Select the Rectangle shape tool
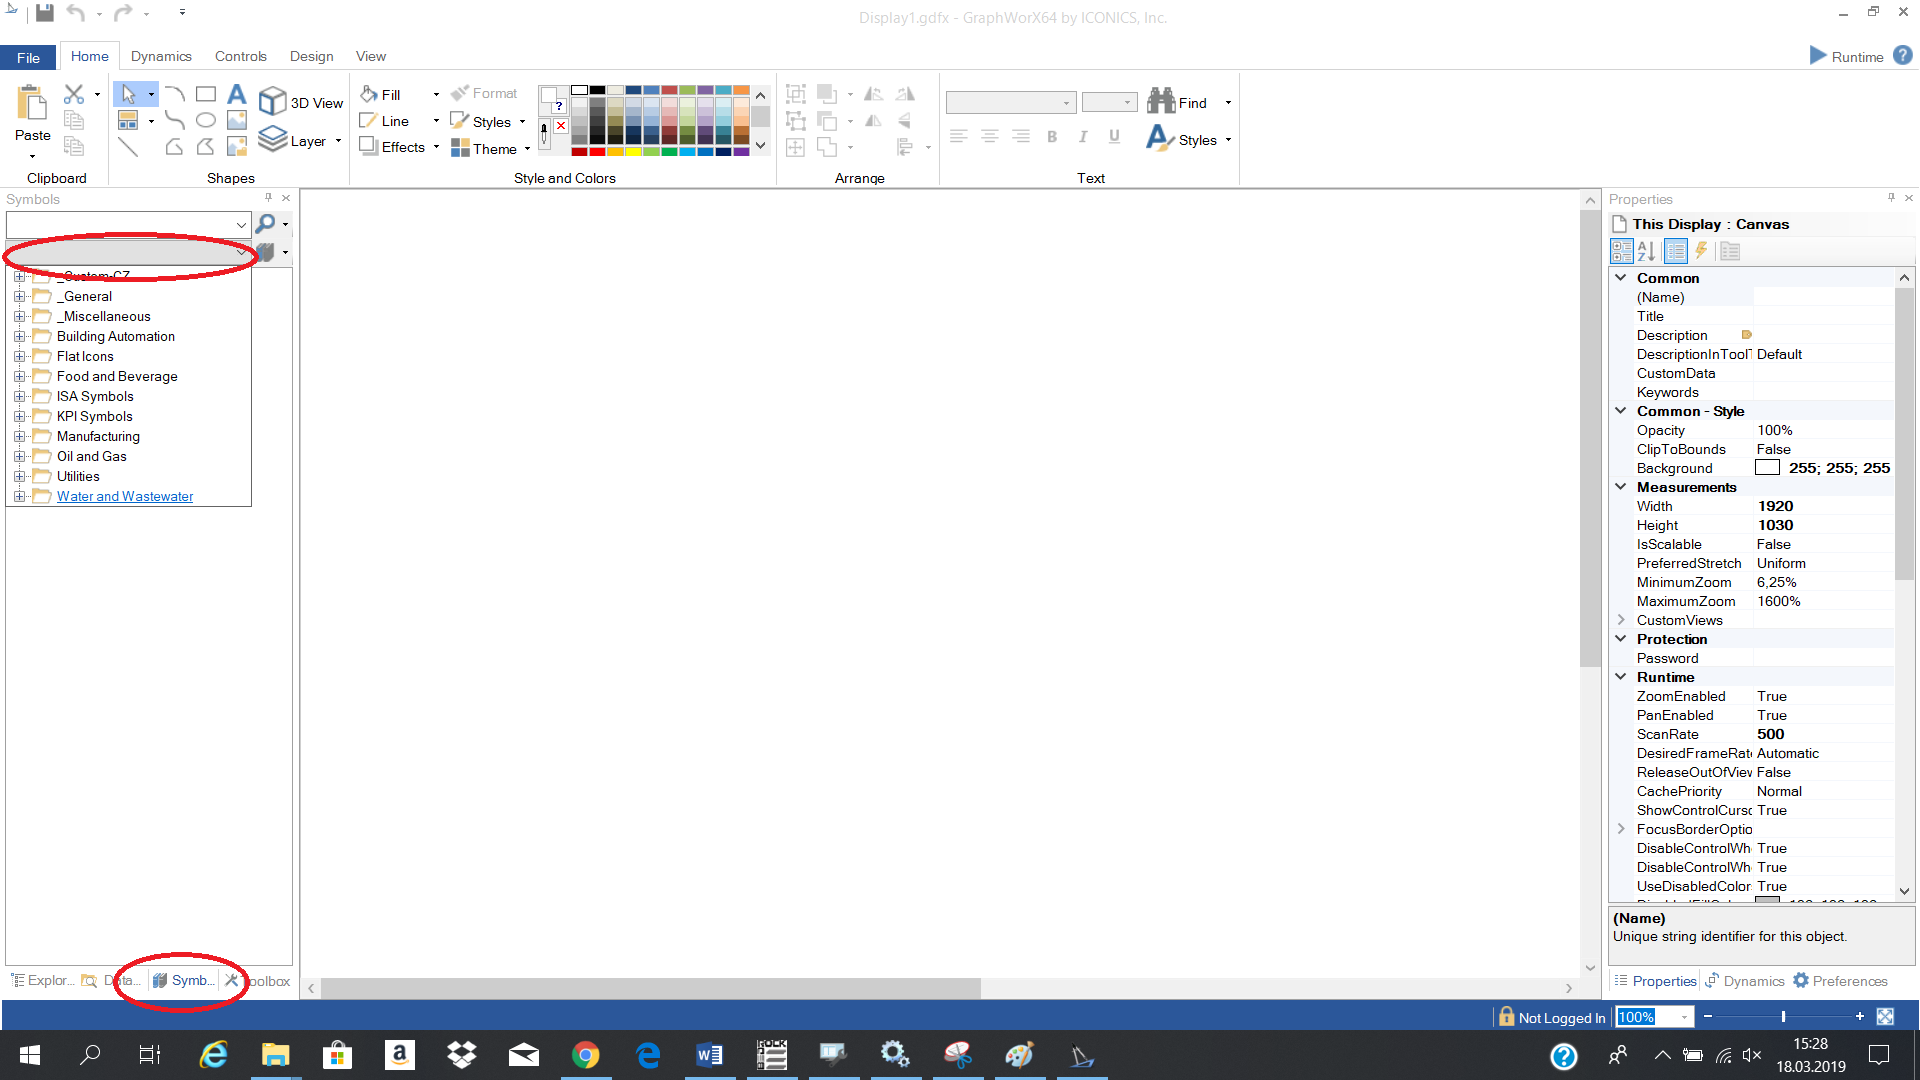1920x1080 pixels. pos(206,94)
